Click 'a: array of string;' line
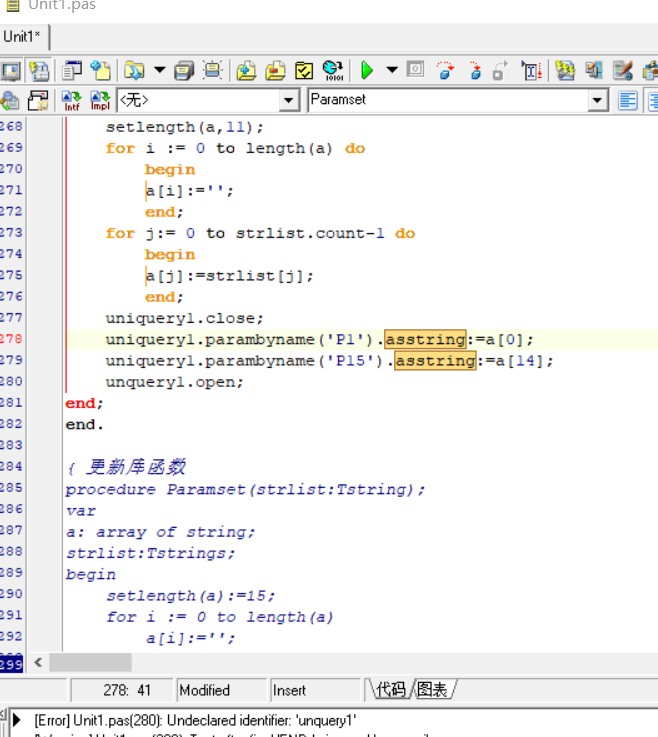Viewport: 658px width, 737px height. 160,532
